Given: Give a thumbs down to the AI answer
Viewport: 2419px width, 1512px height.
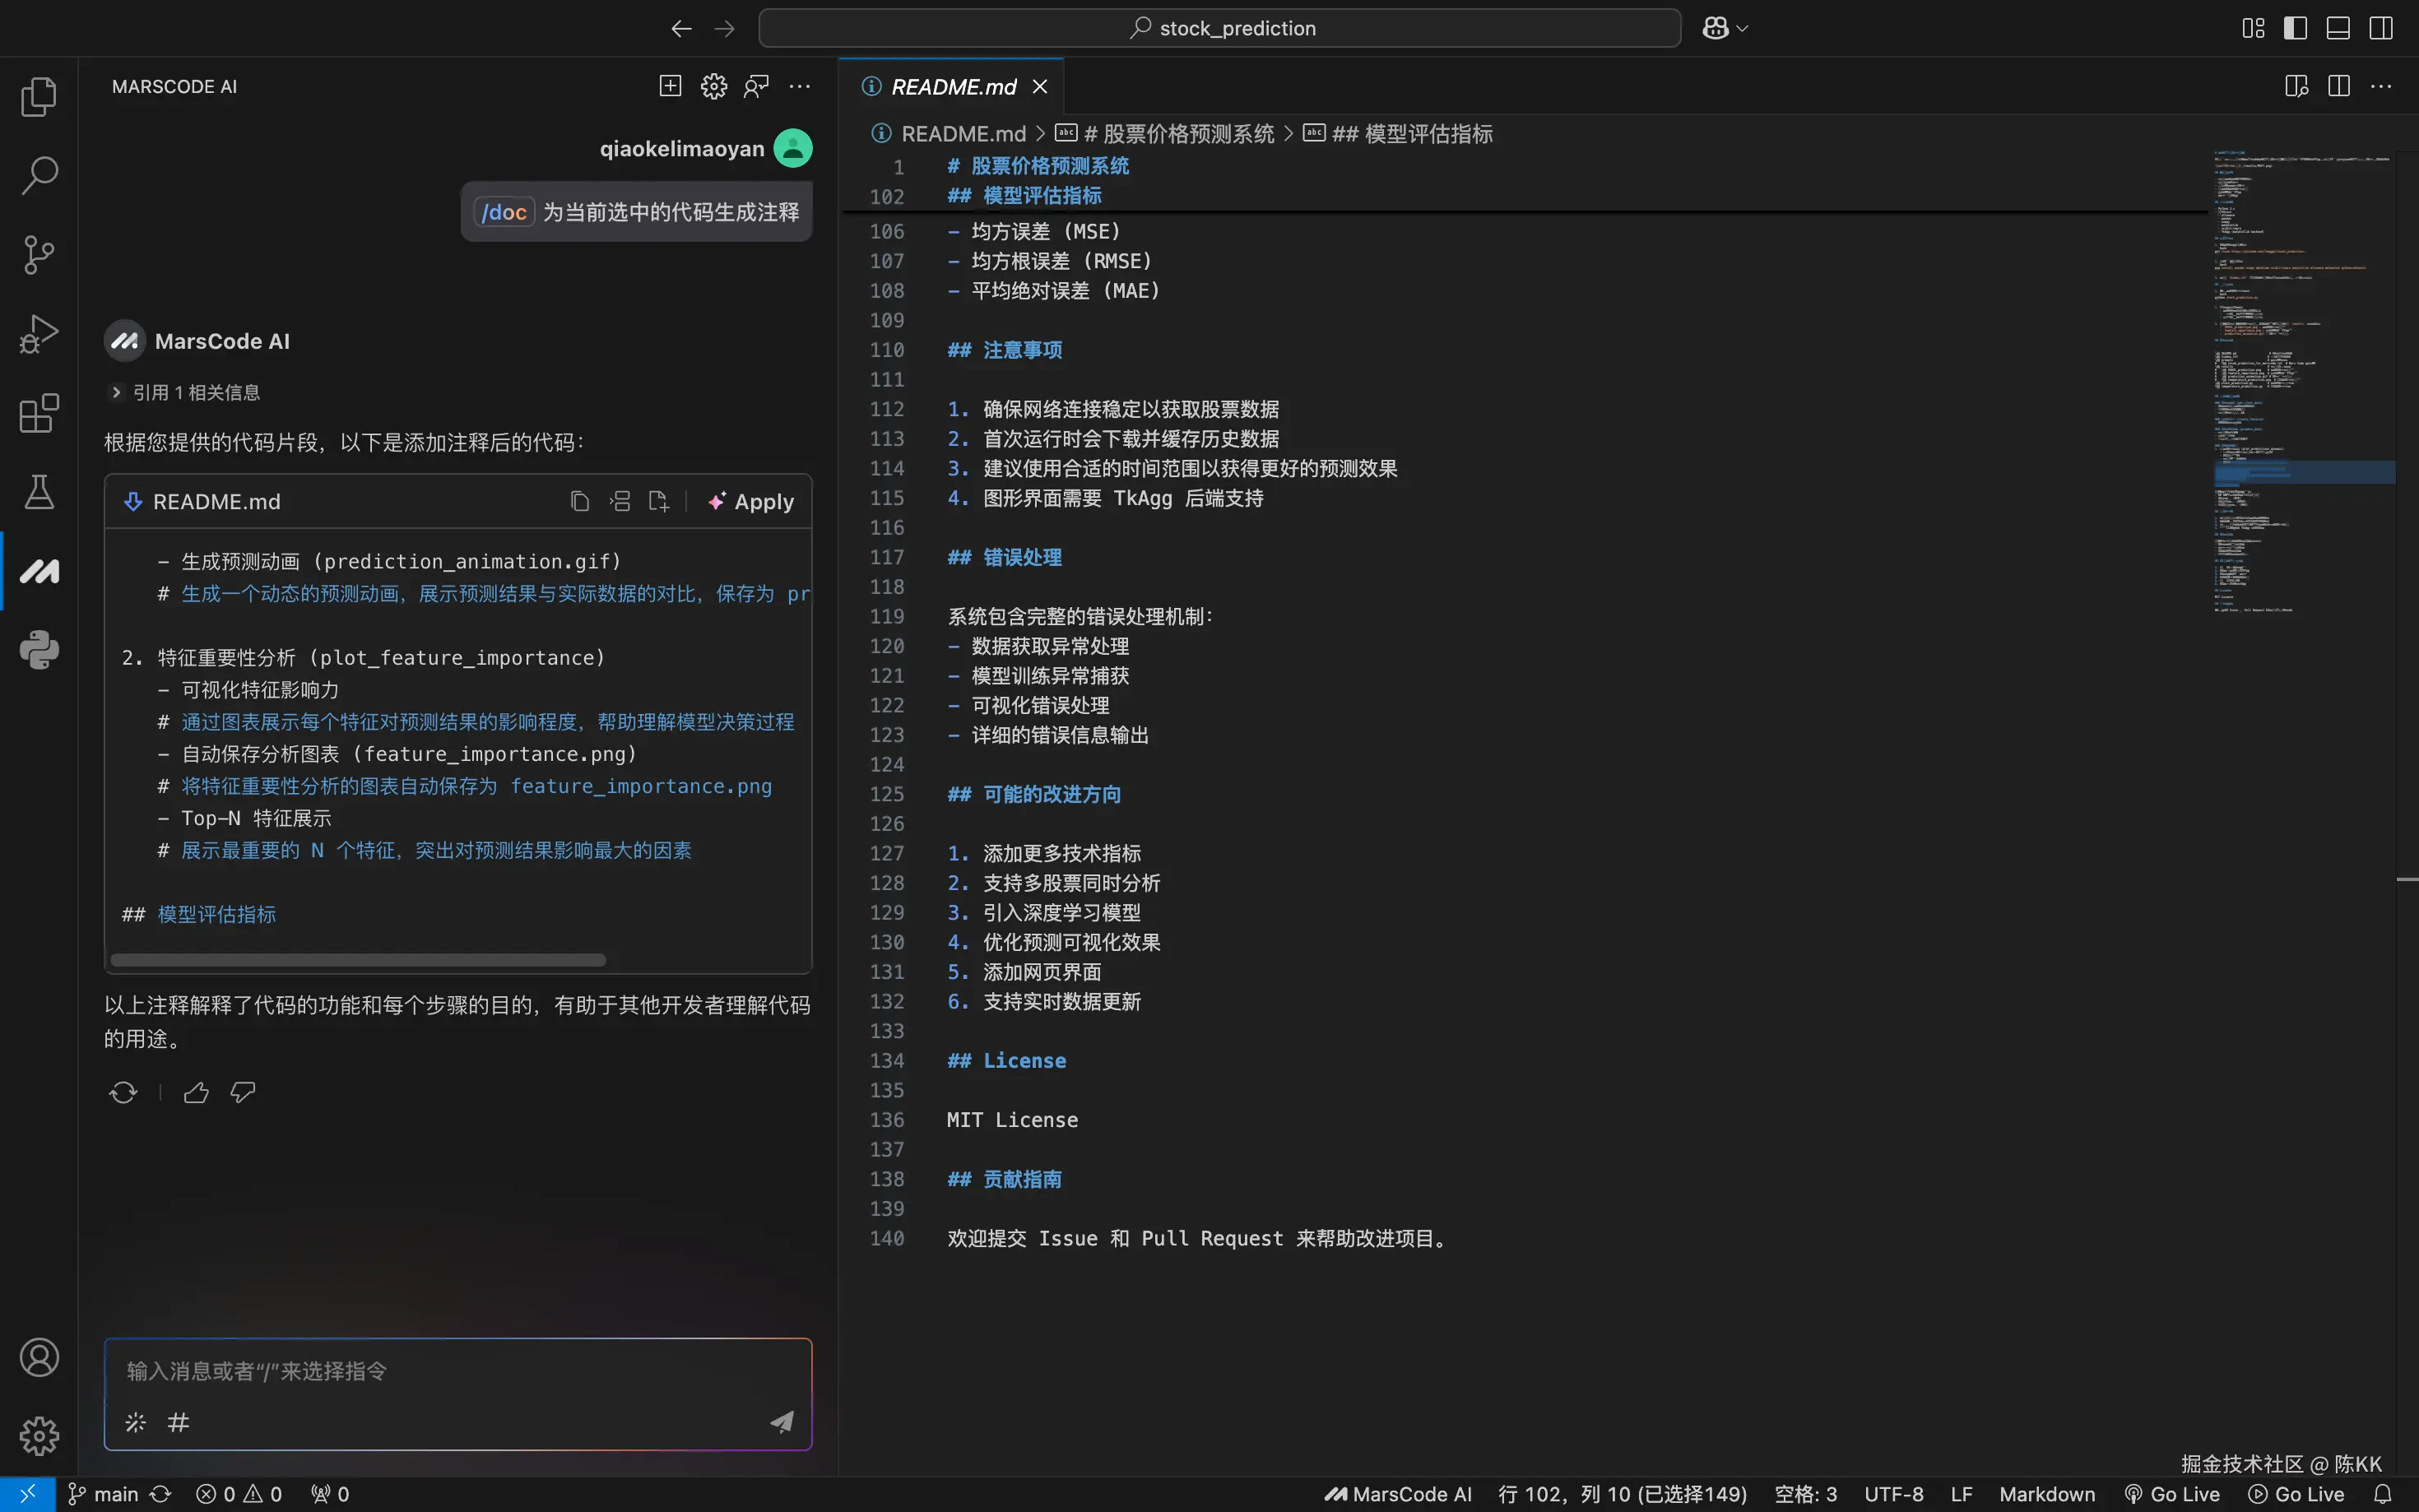Looking at the screenshot, I should click(241, 1092).
